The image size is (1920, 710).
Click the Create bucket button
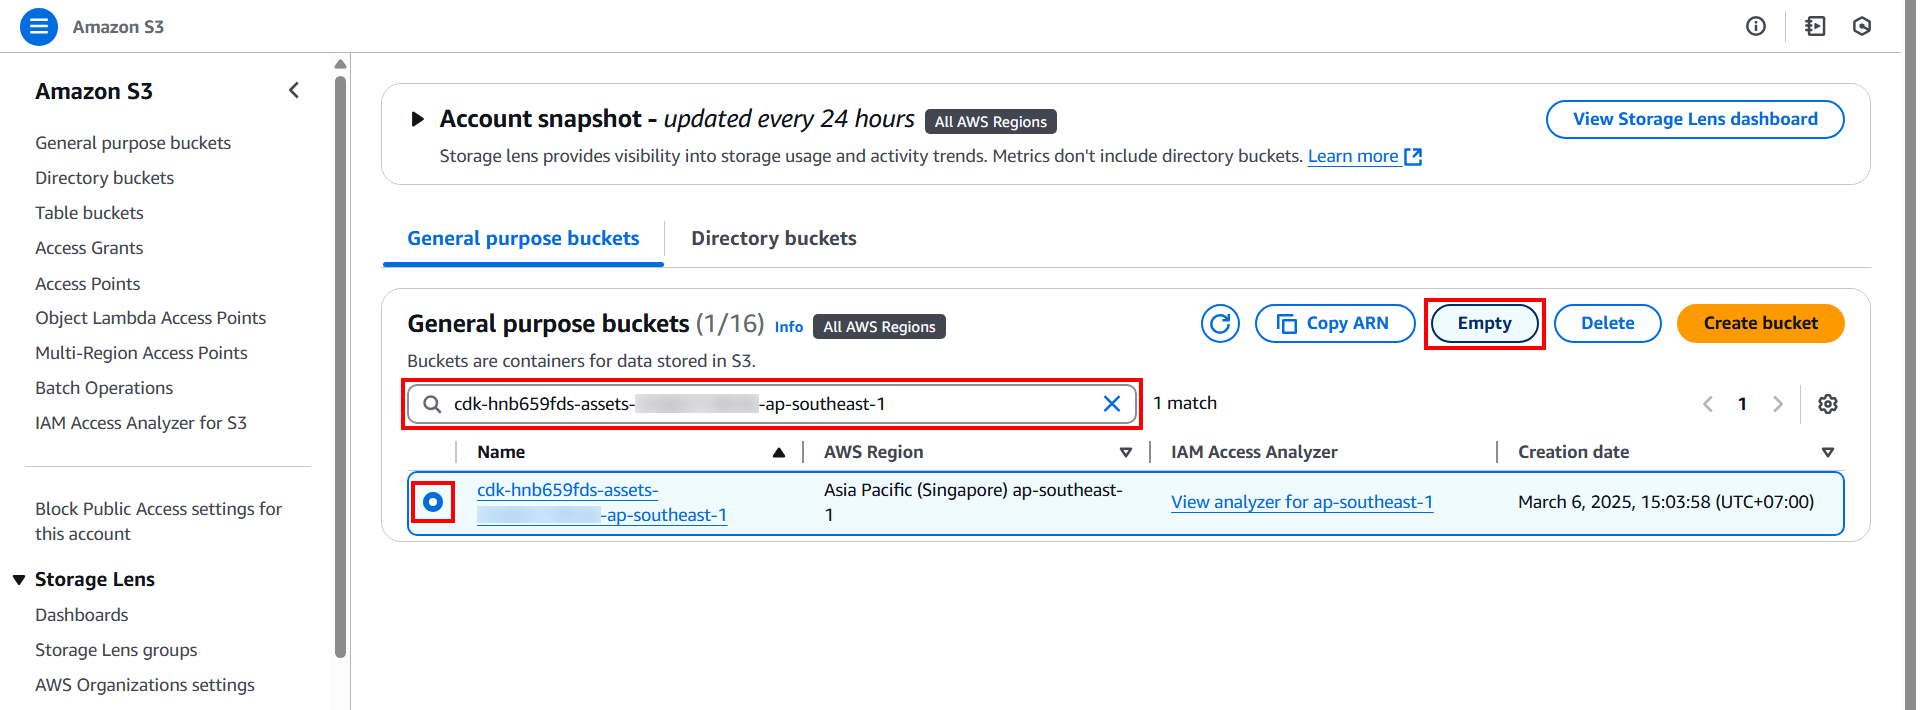(1761, 324)
